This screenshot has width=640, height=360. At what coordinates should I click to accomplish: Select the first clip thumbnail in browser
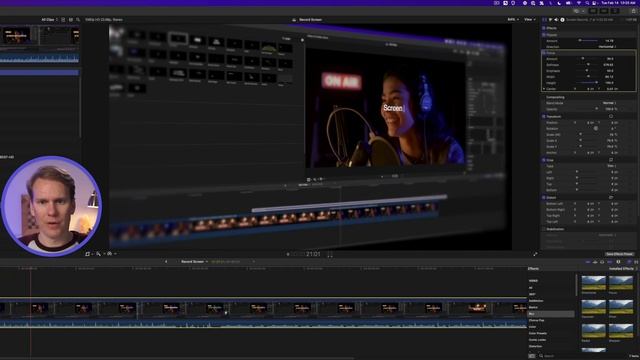click(x=16, y=36)
